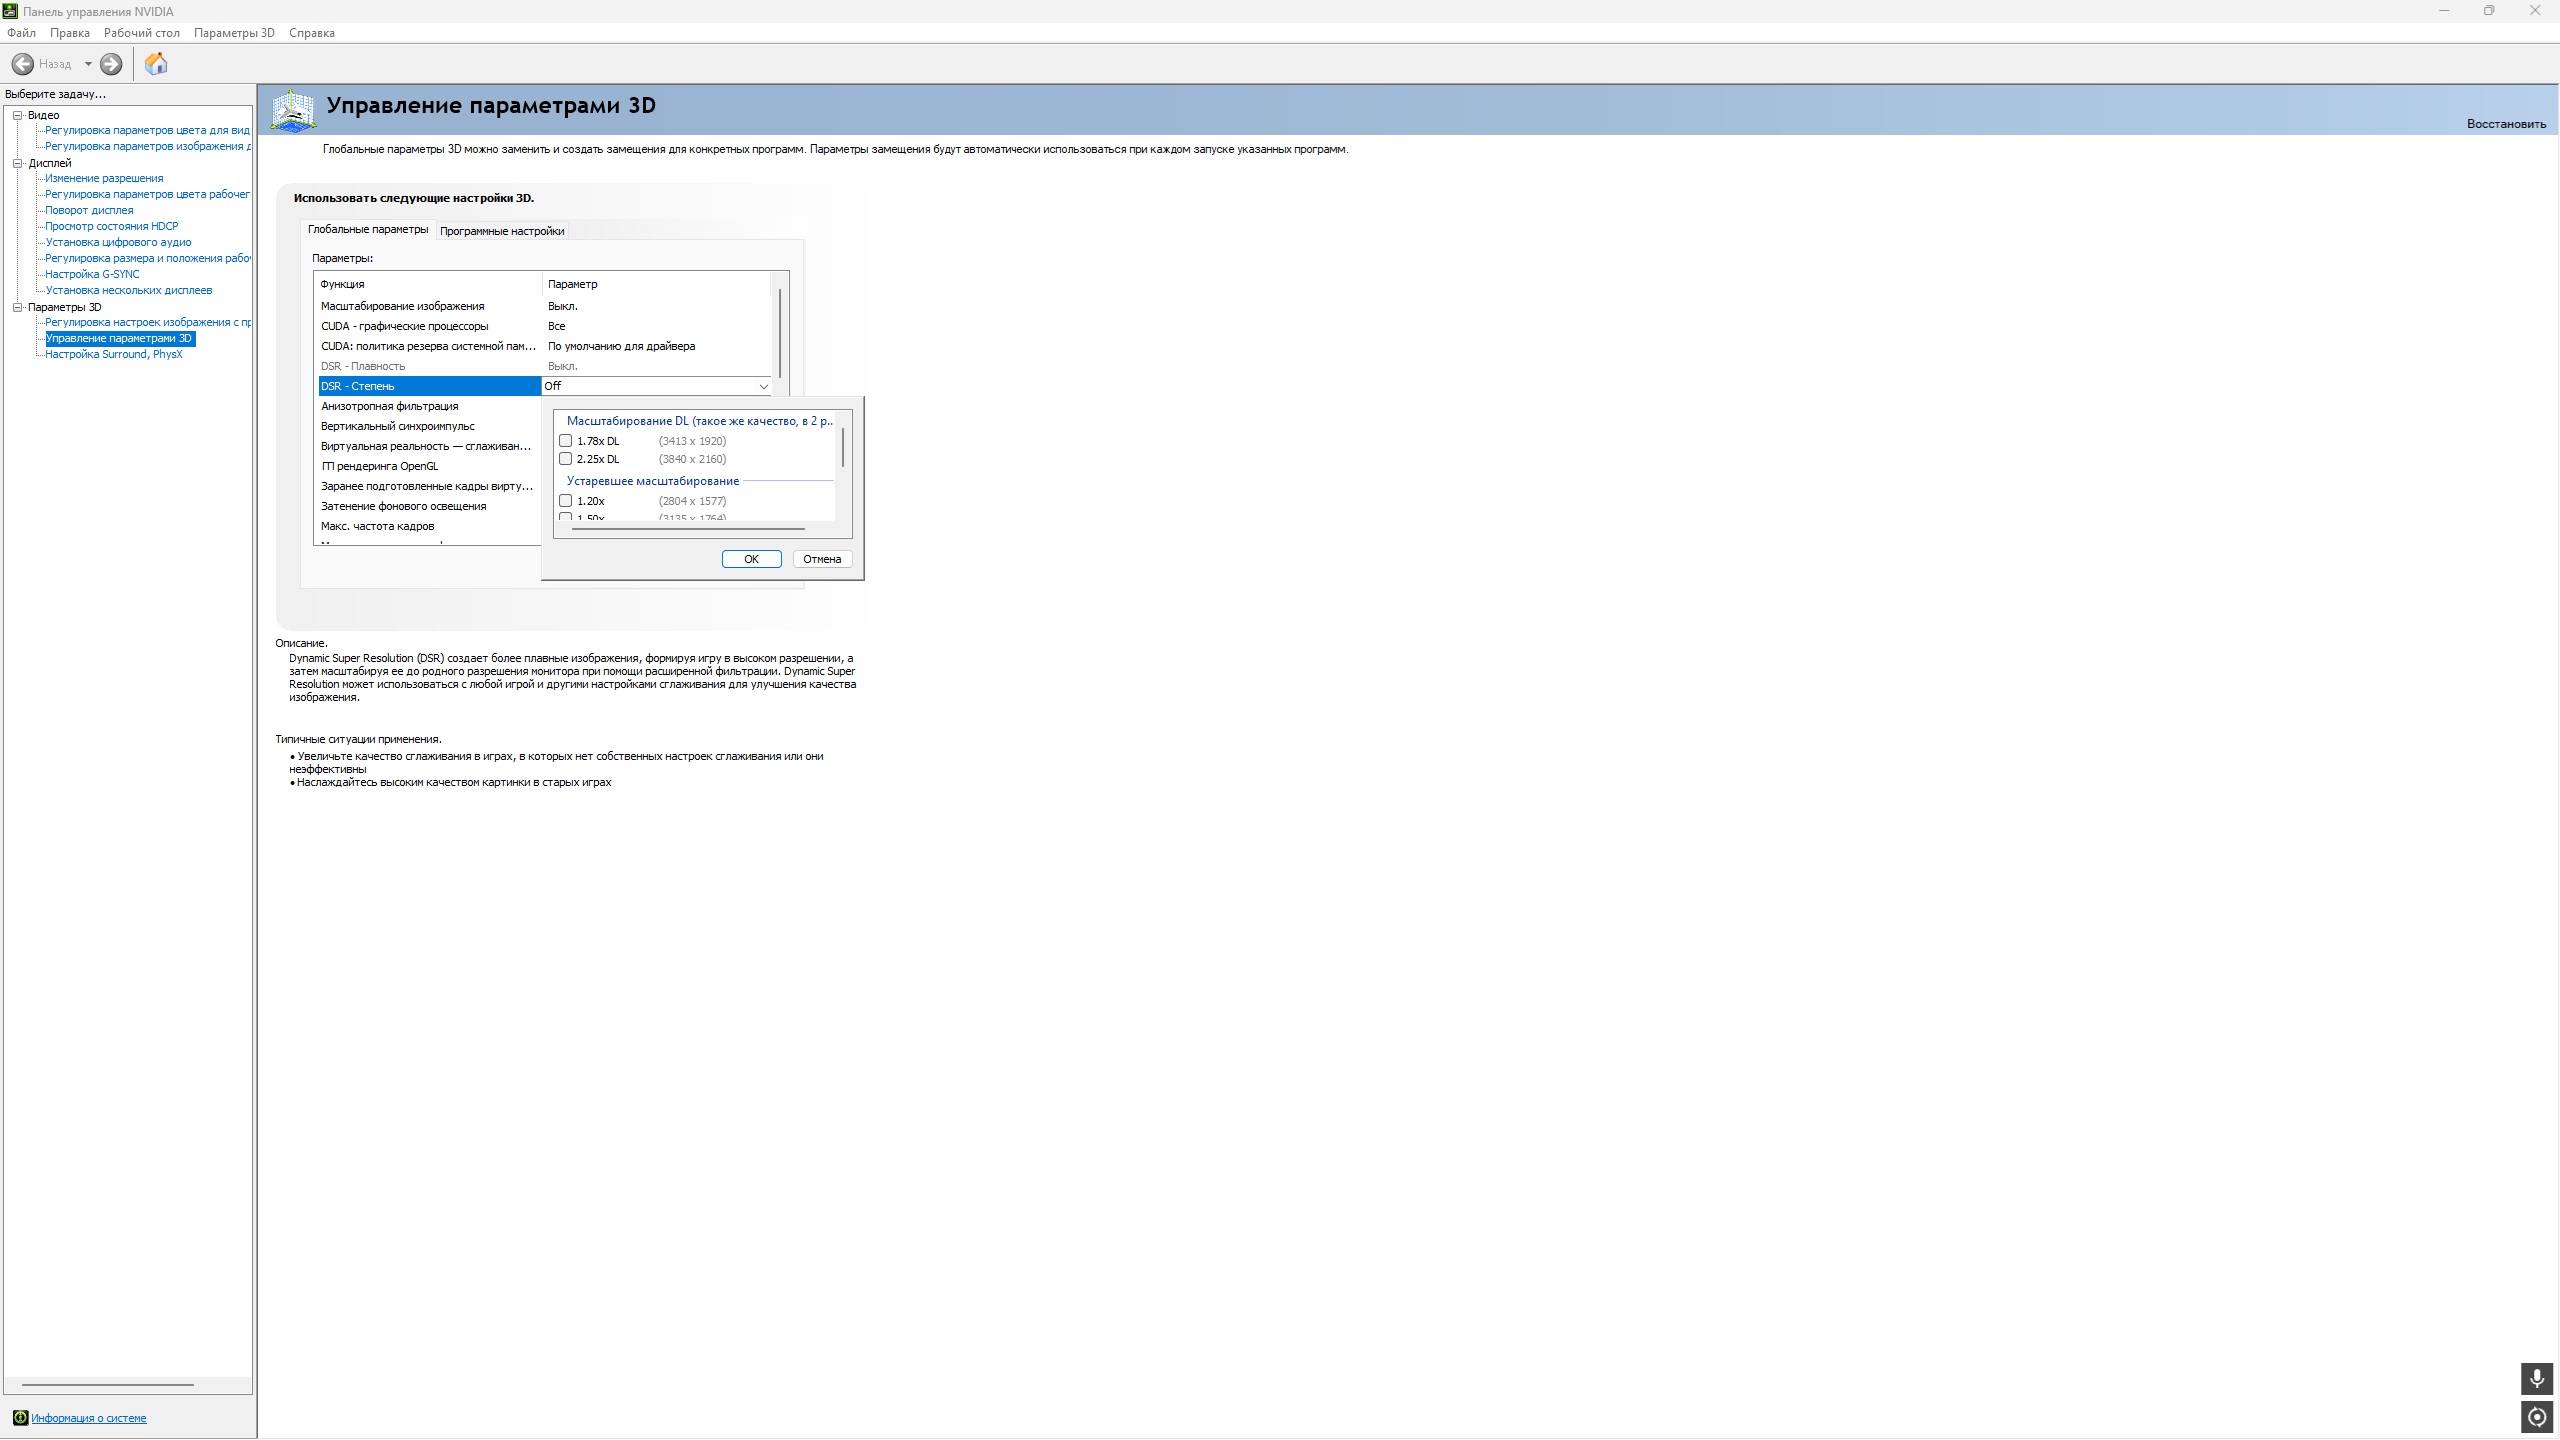Click the Back arrow navigation icon

pos(22,64)
